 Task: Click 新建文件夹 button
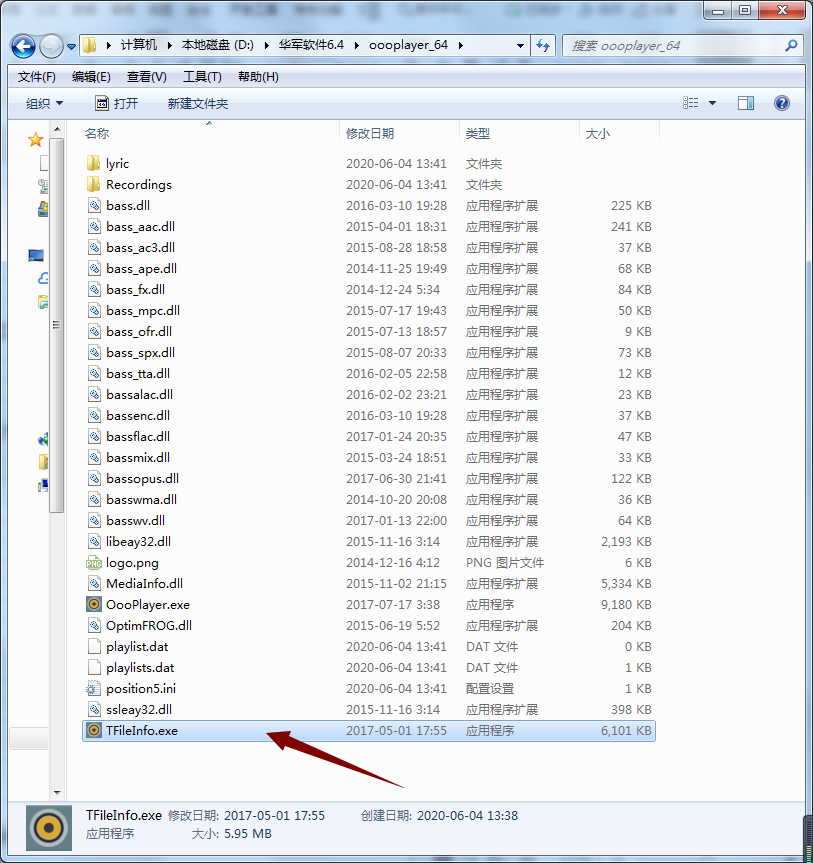point(198,103)
